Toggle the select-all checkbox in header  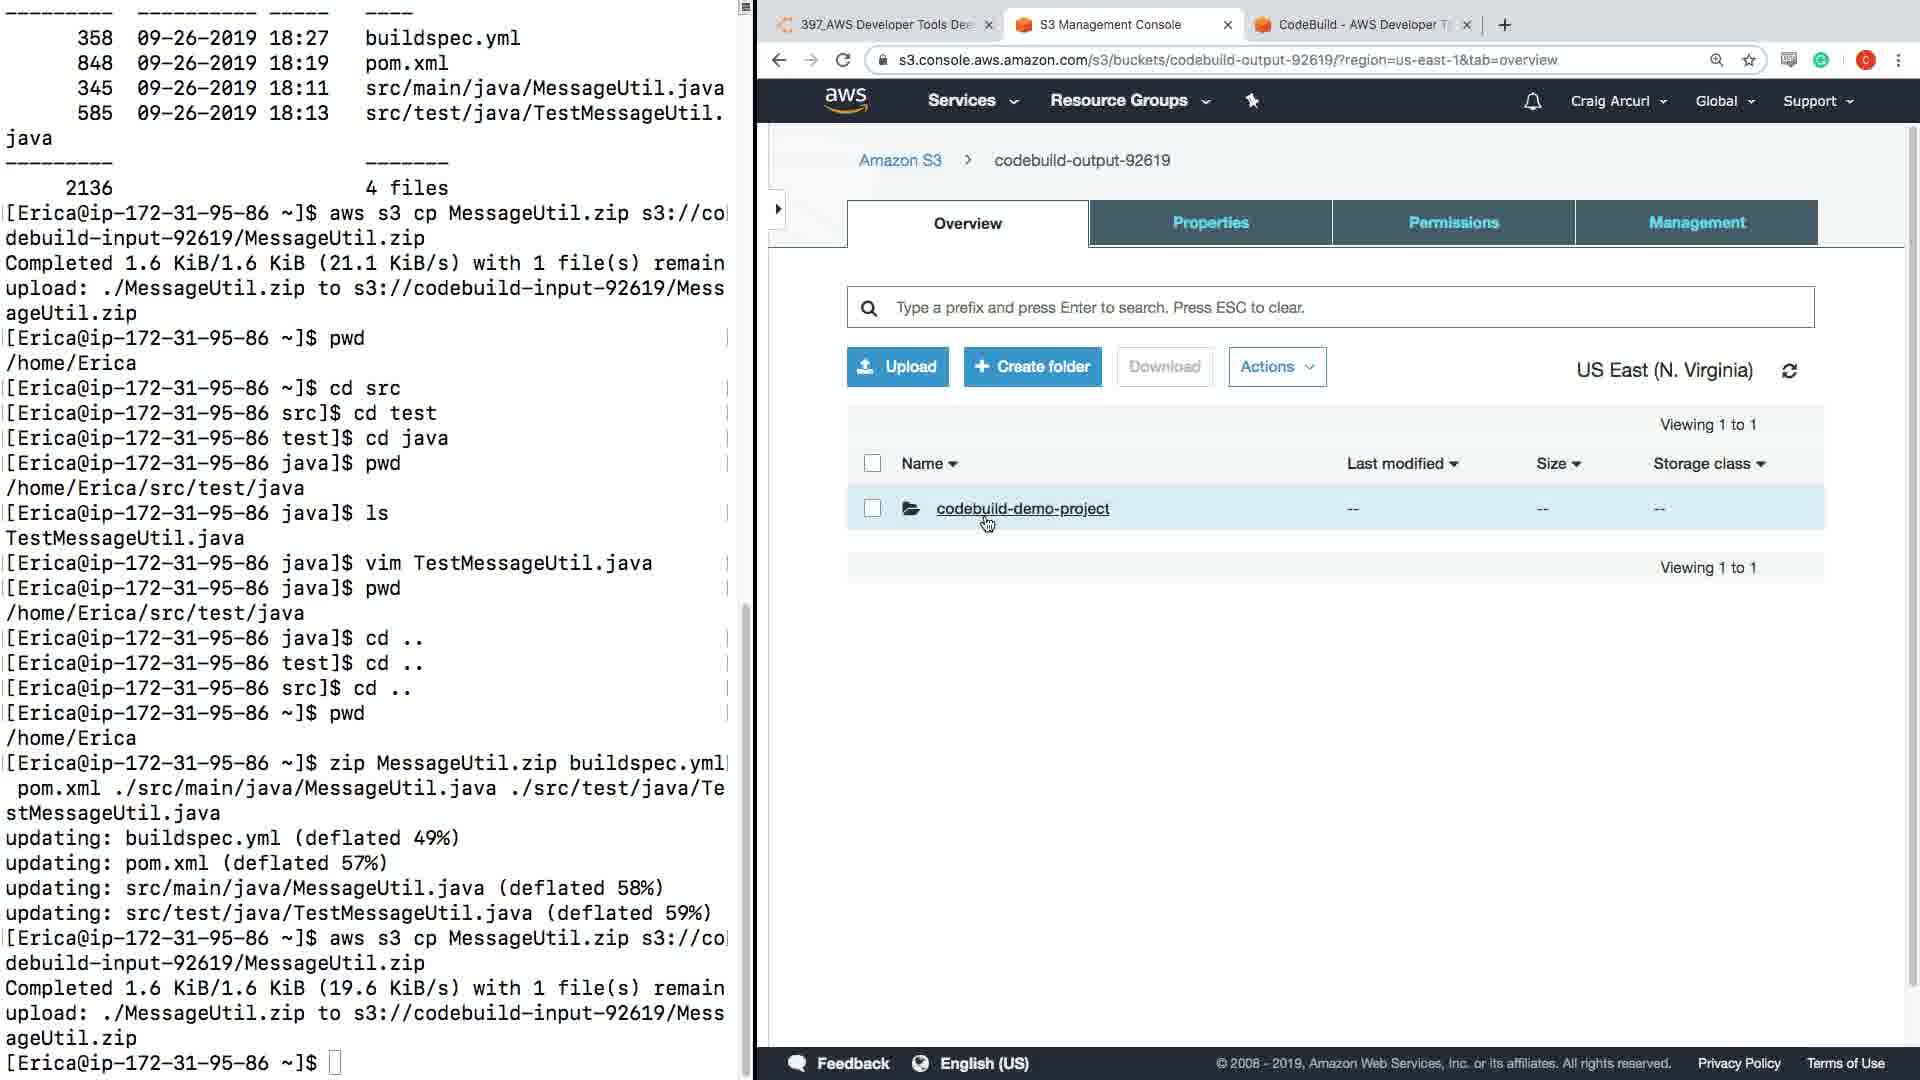tap(872, 464)
